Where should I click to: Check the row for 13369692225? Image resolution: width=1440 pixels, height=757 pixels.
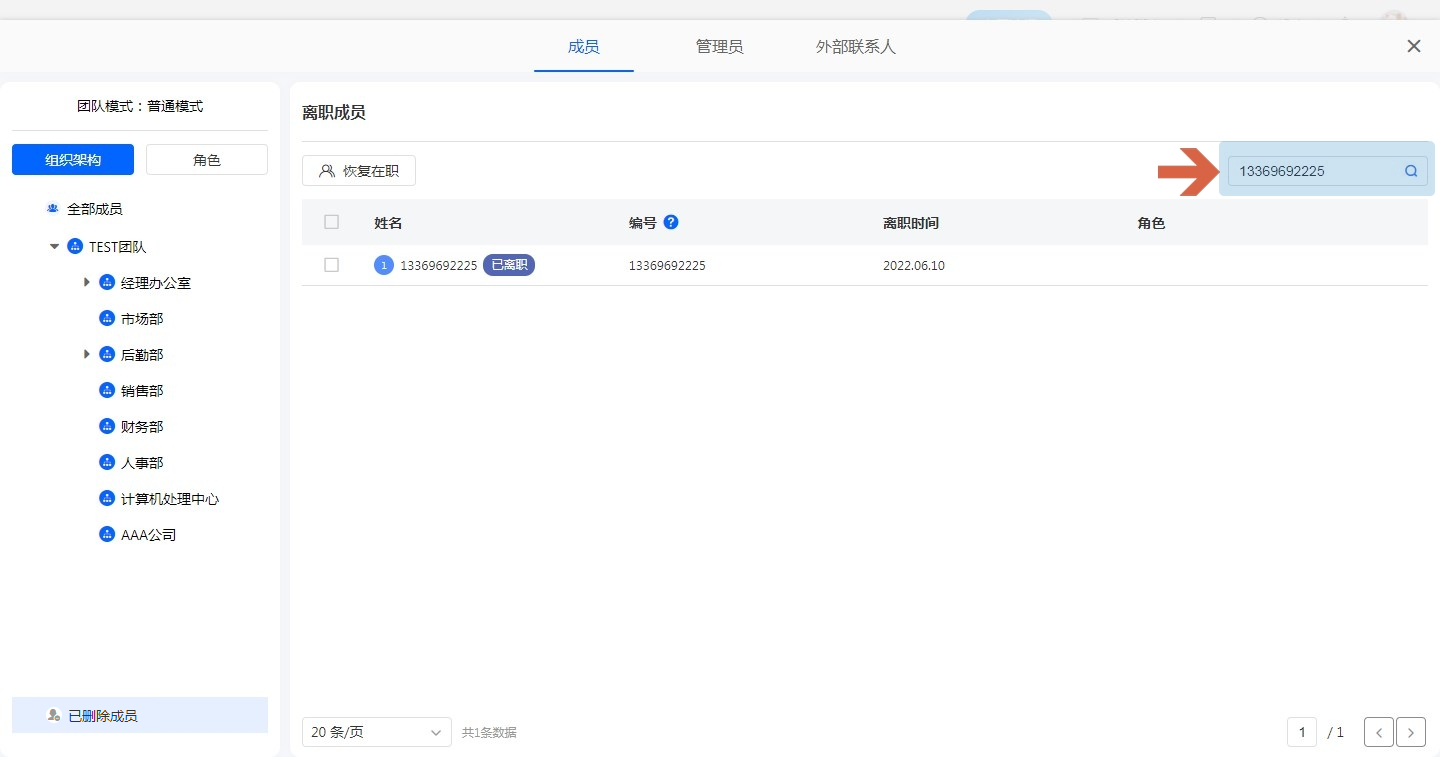tap(332, 265)
